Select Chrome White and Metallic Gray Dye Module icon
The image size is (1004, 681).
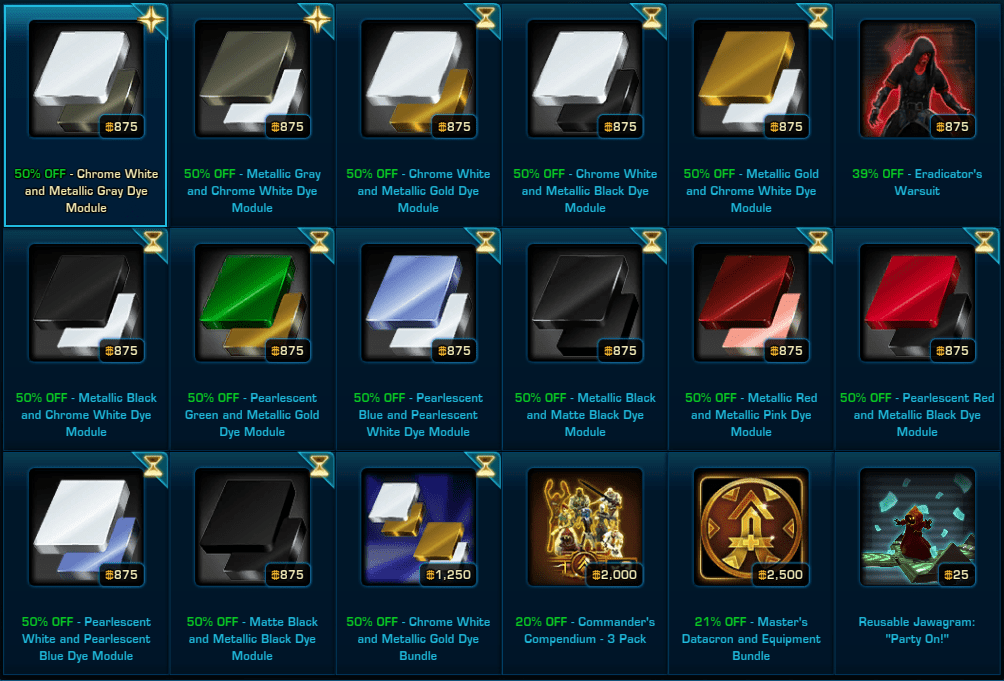(x=86, y=79)
